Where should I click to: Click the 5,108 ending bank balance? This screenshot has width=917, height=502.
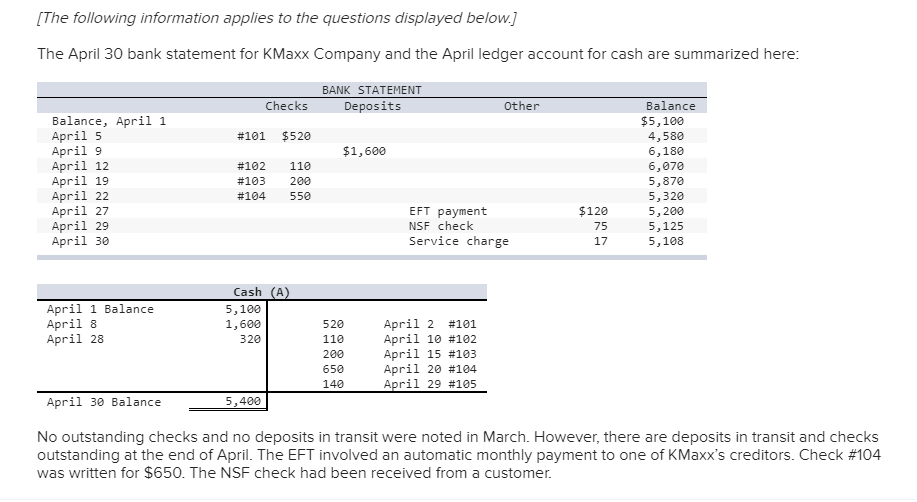[x=666, y=241]
